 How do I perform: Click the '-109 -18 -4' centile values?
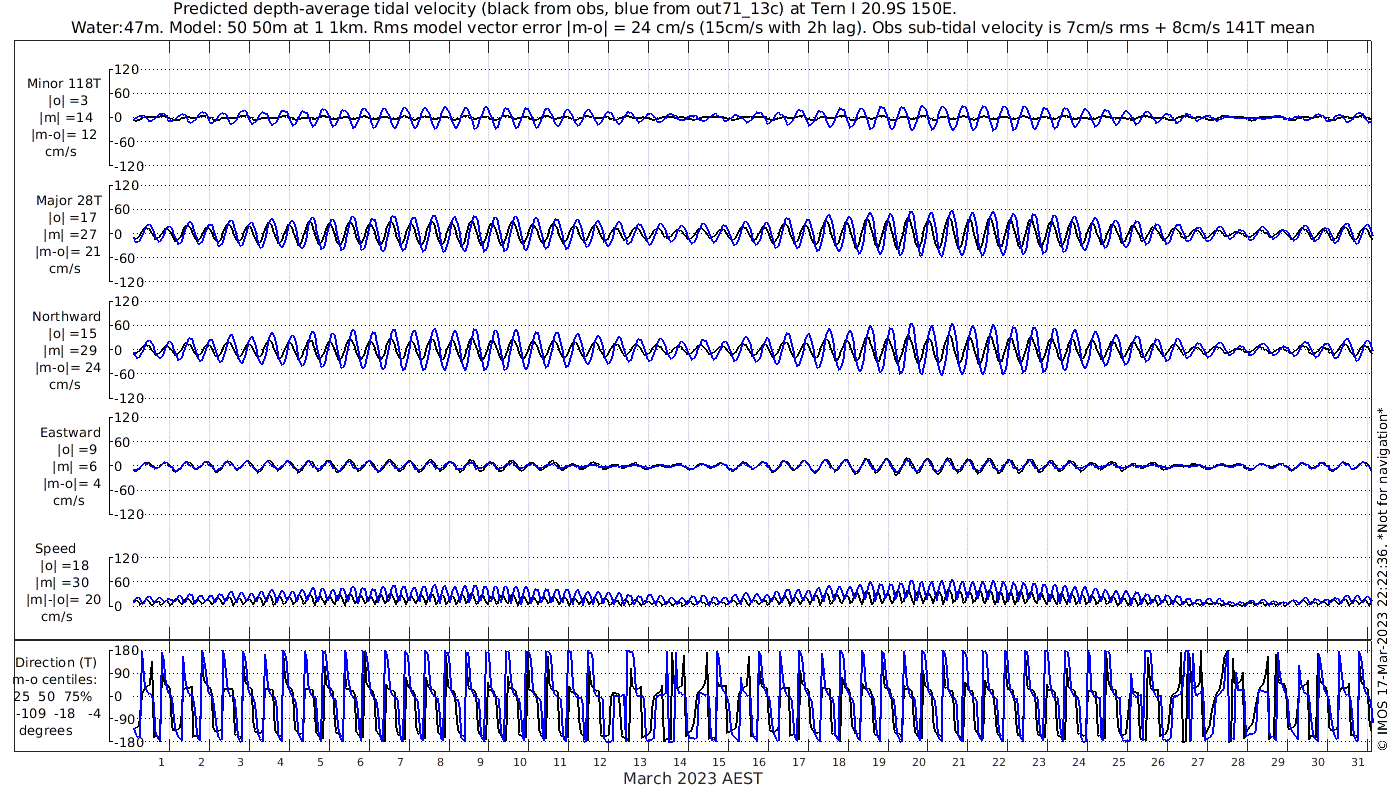(x=58, y=714)
